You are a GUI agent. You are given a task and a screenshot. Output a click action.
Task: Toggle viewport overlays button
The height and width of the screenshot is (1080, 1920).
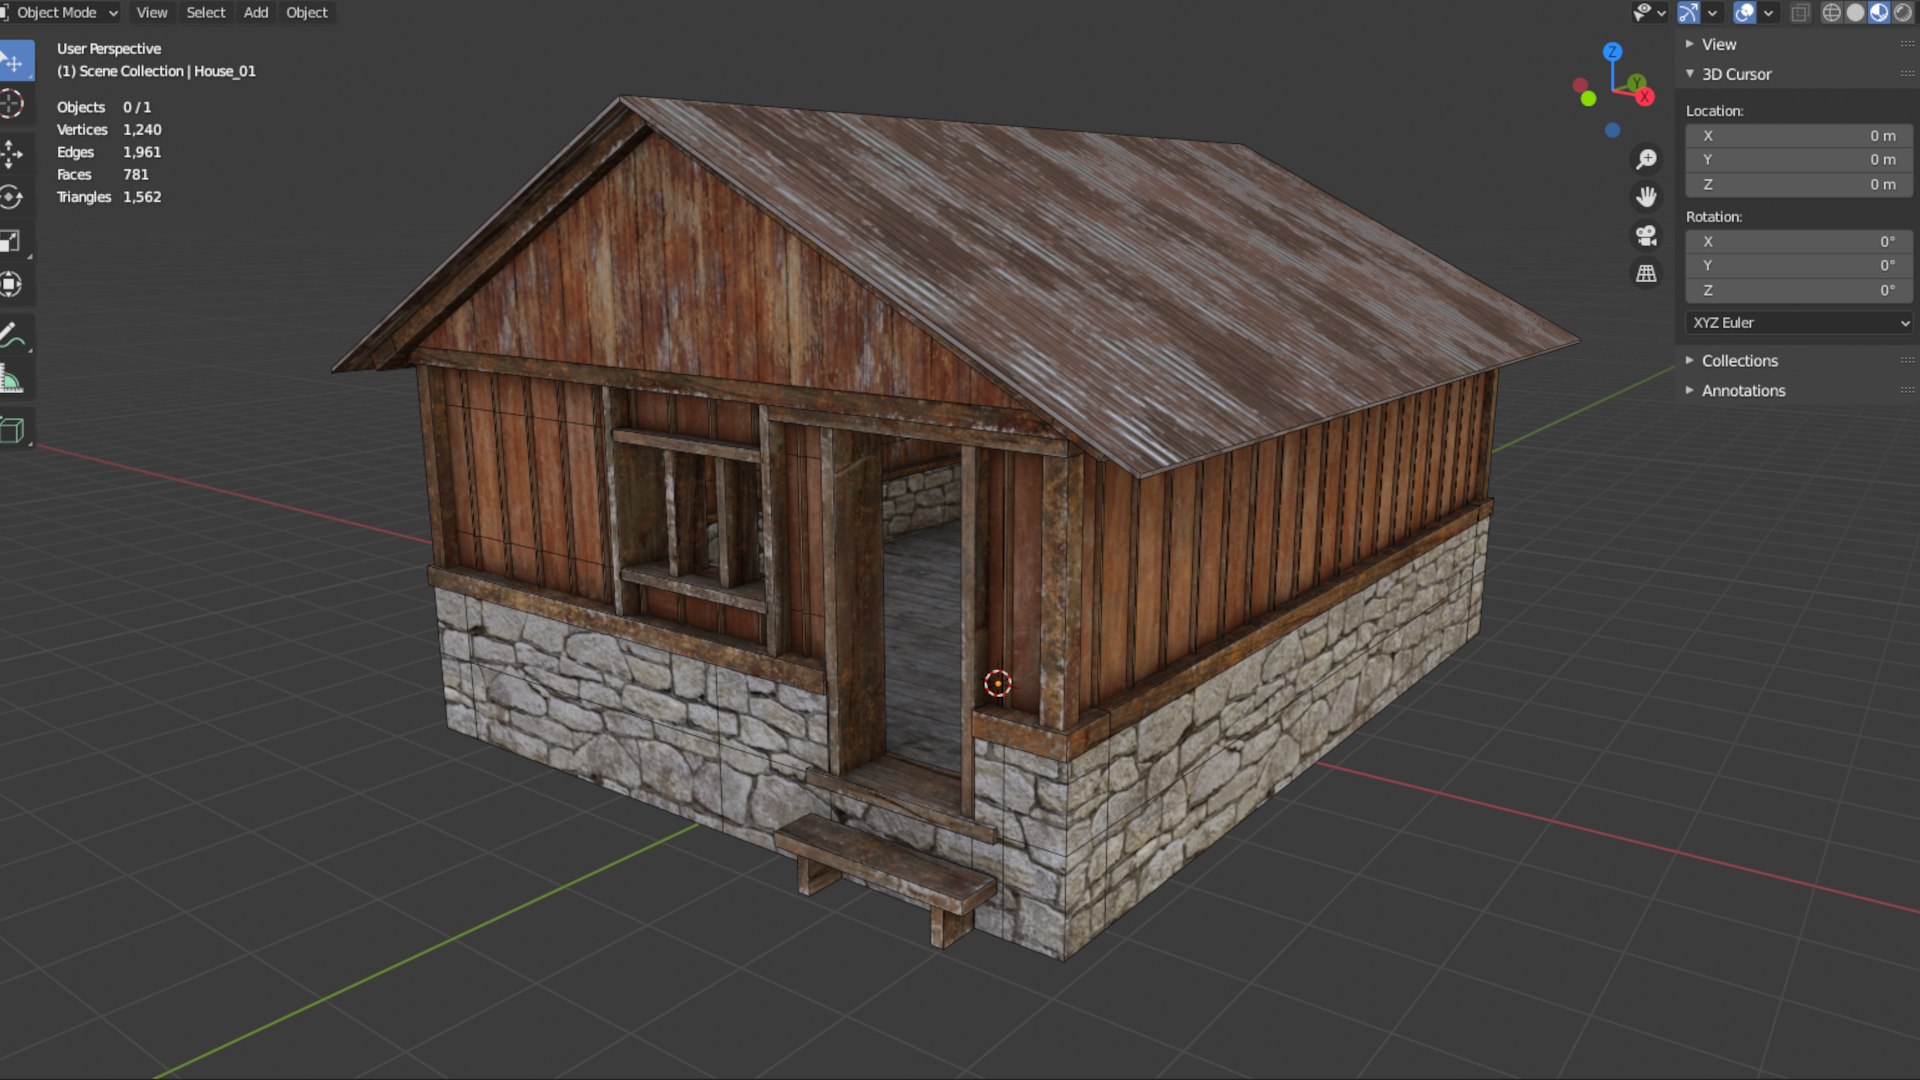1745,12
